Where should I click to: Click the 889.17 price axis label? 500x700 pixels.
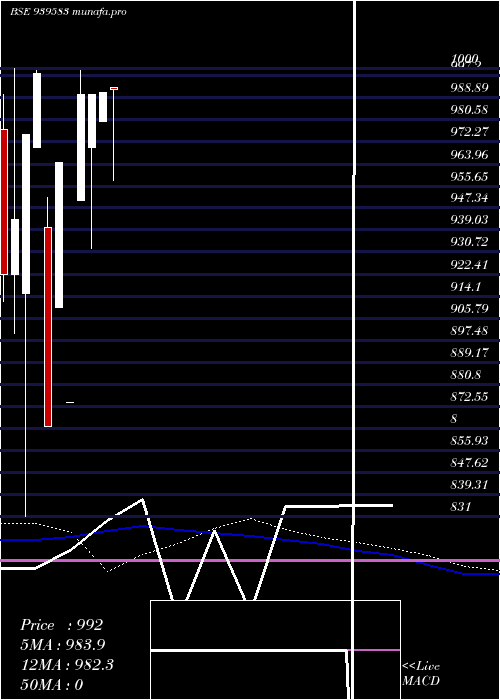tap(469, 353)
